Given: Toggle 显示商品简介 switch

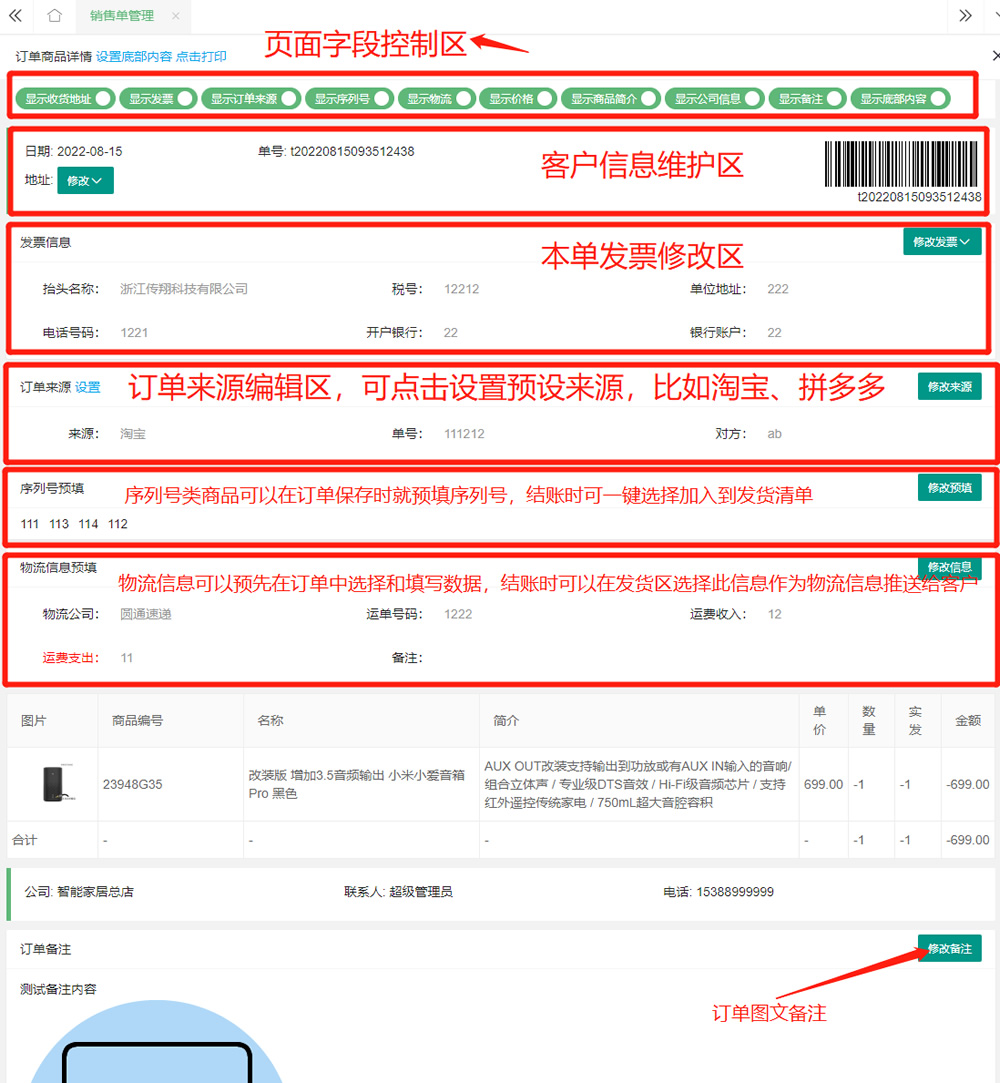Looking at the screenshot, I should [610, 99].
